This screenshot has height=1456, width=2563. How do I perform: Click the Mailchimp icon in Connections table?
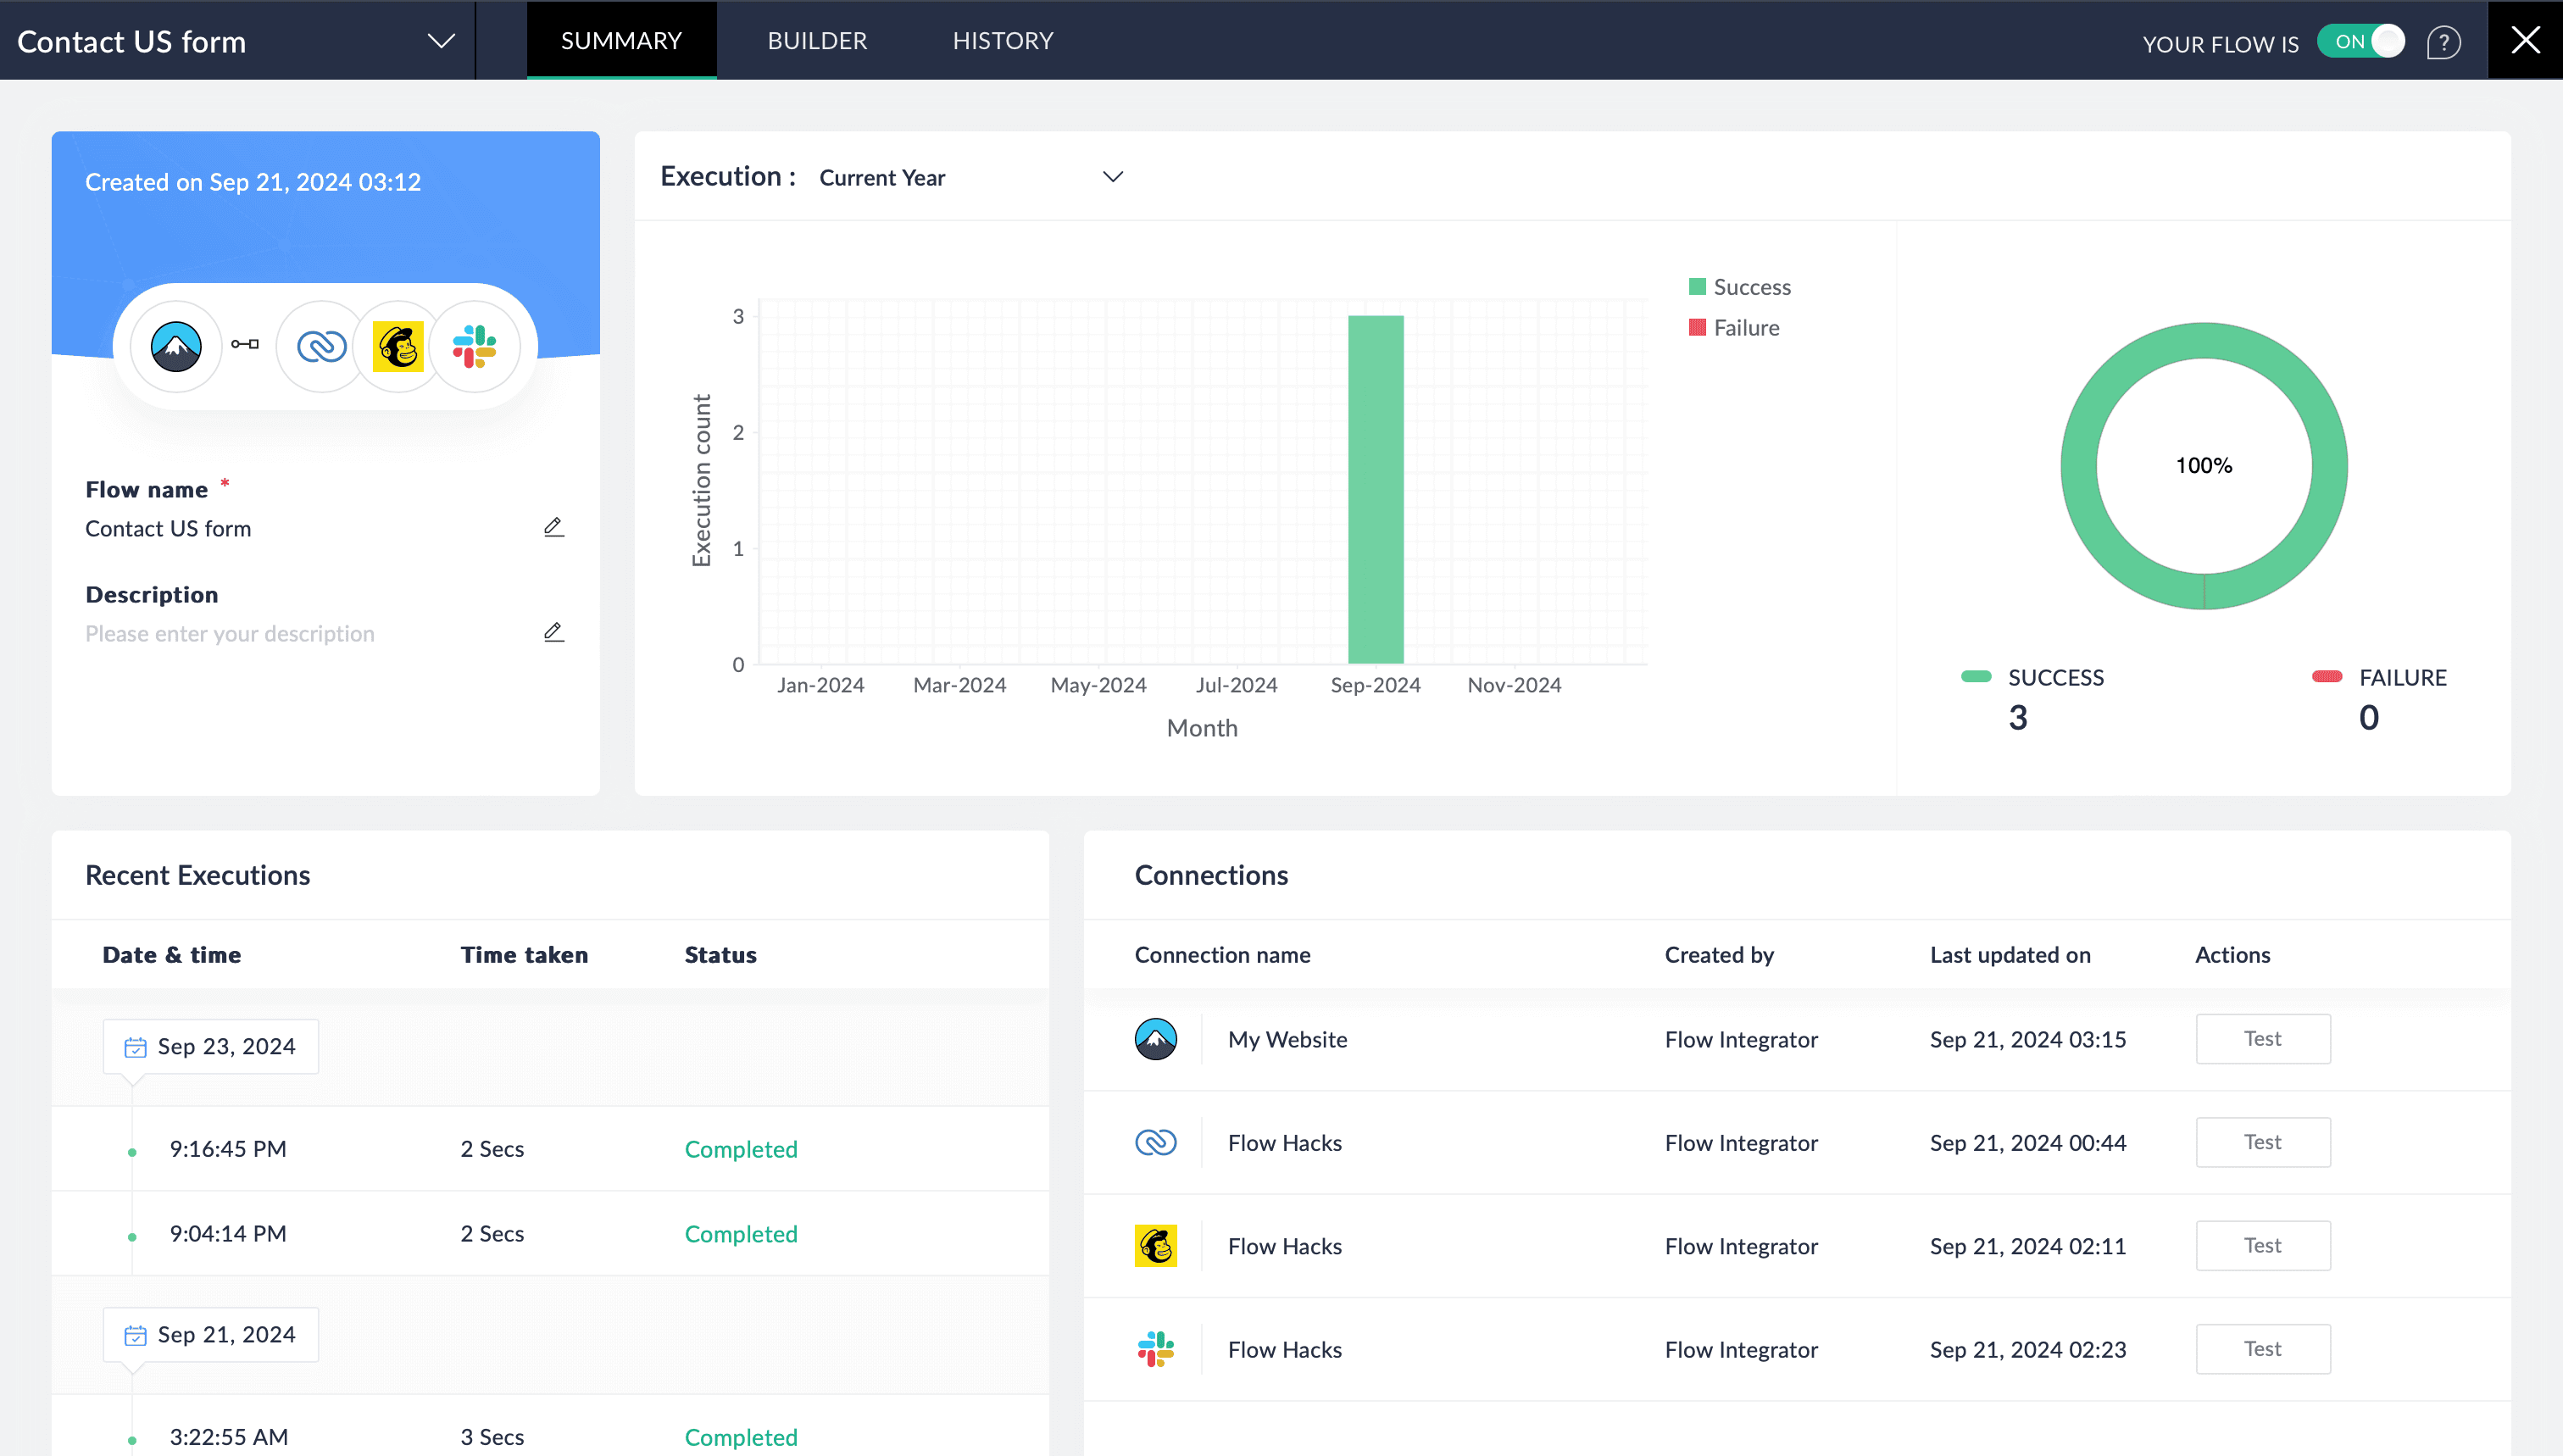point(1155,1246)
